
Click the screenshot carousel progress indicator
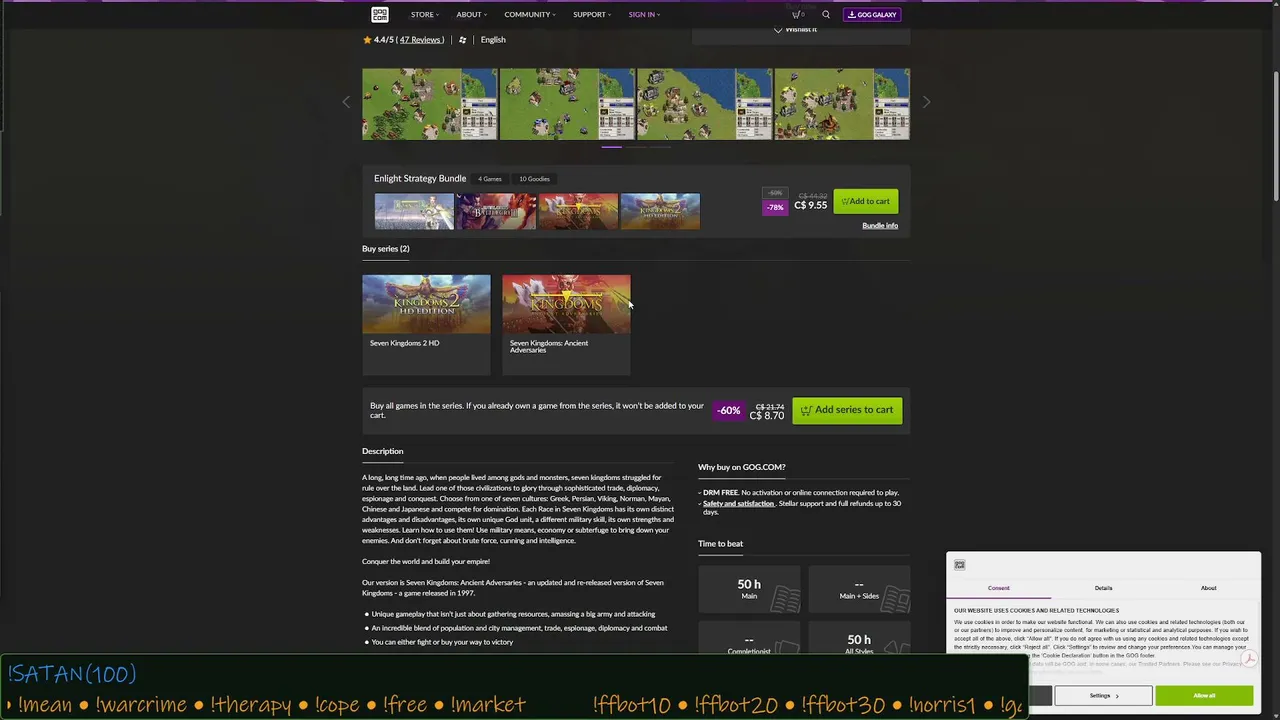[636, 147]
